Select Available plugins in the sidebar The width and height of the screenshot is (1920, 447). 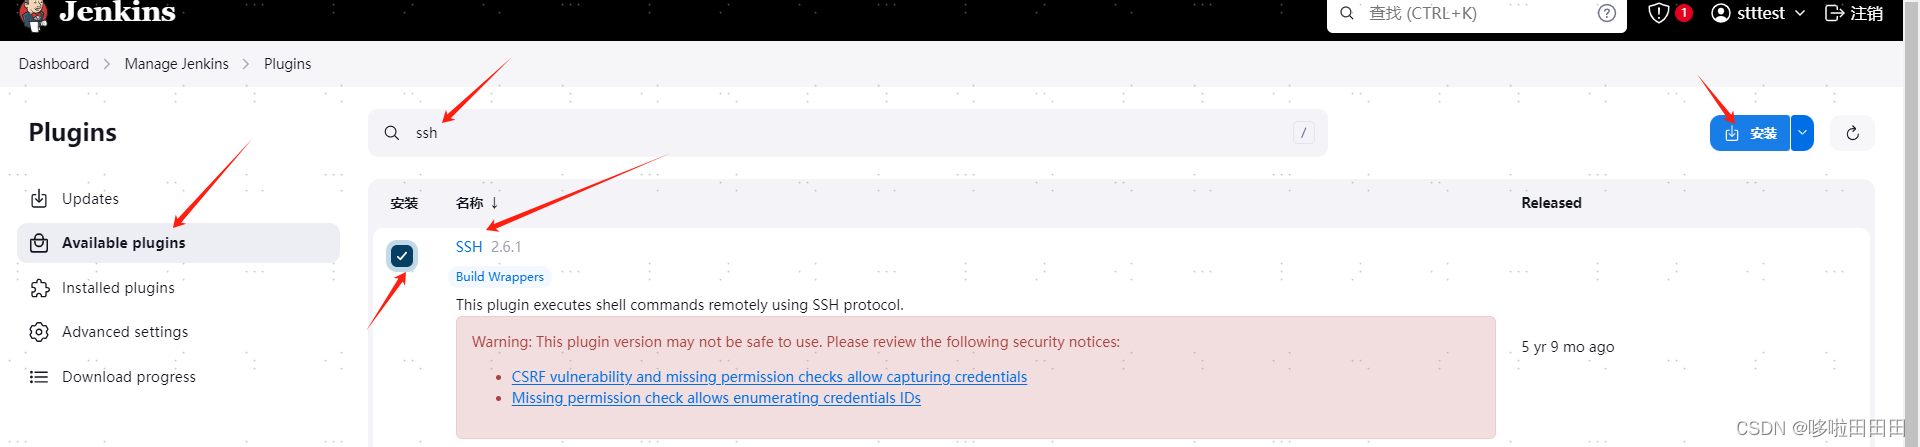123,243
